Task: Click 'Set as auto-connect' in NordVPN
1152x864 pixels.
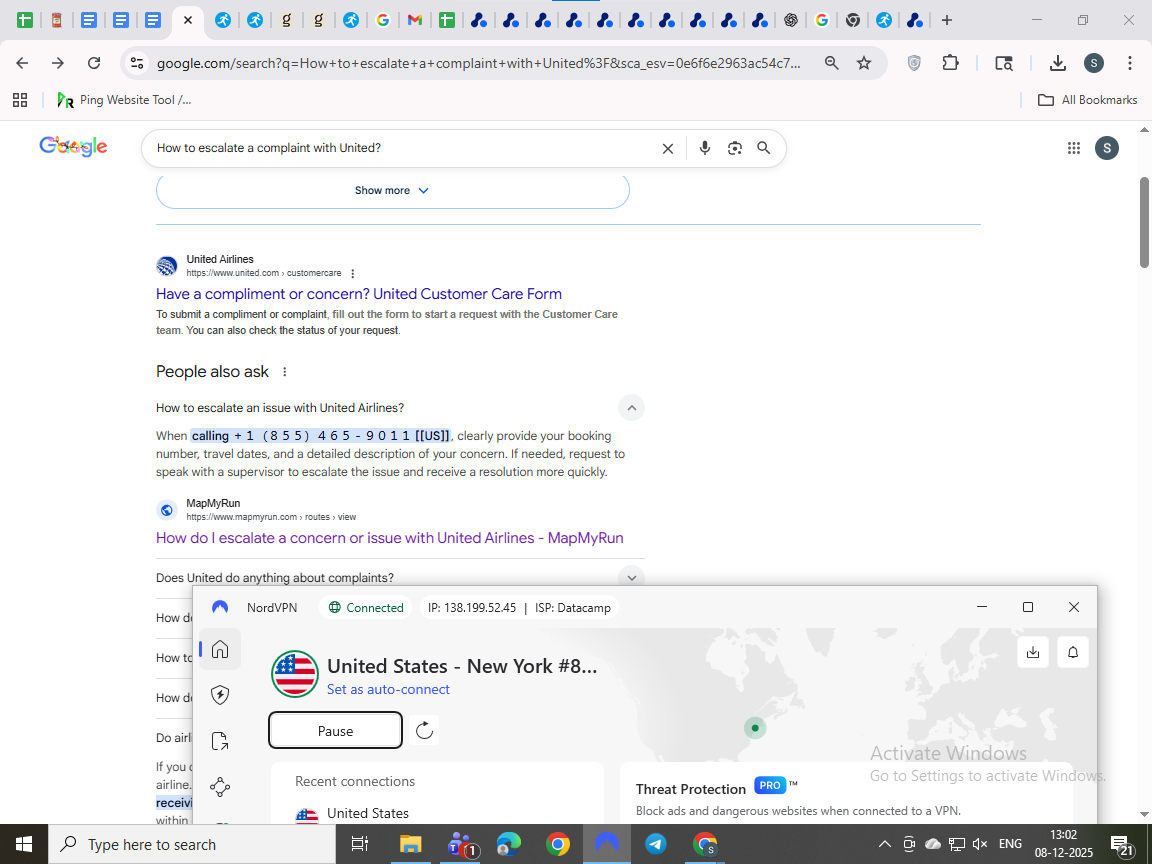Action: pos(388,689)
